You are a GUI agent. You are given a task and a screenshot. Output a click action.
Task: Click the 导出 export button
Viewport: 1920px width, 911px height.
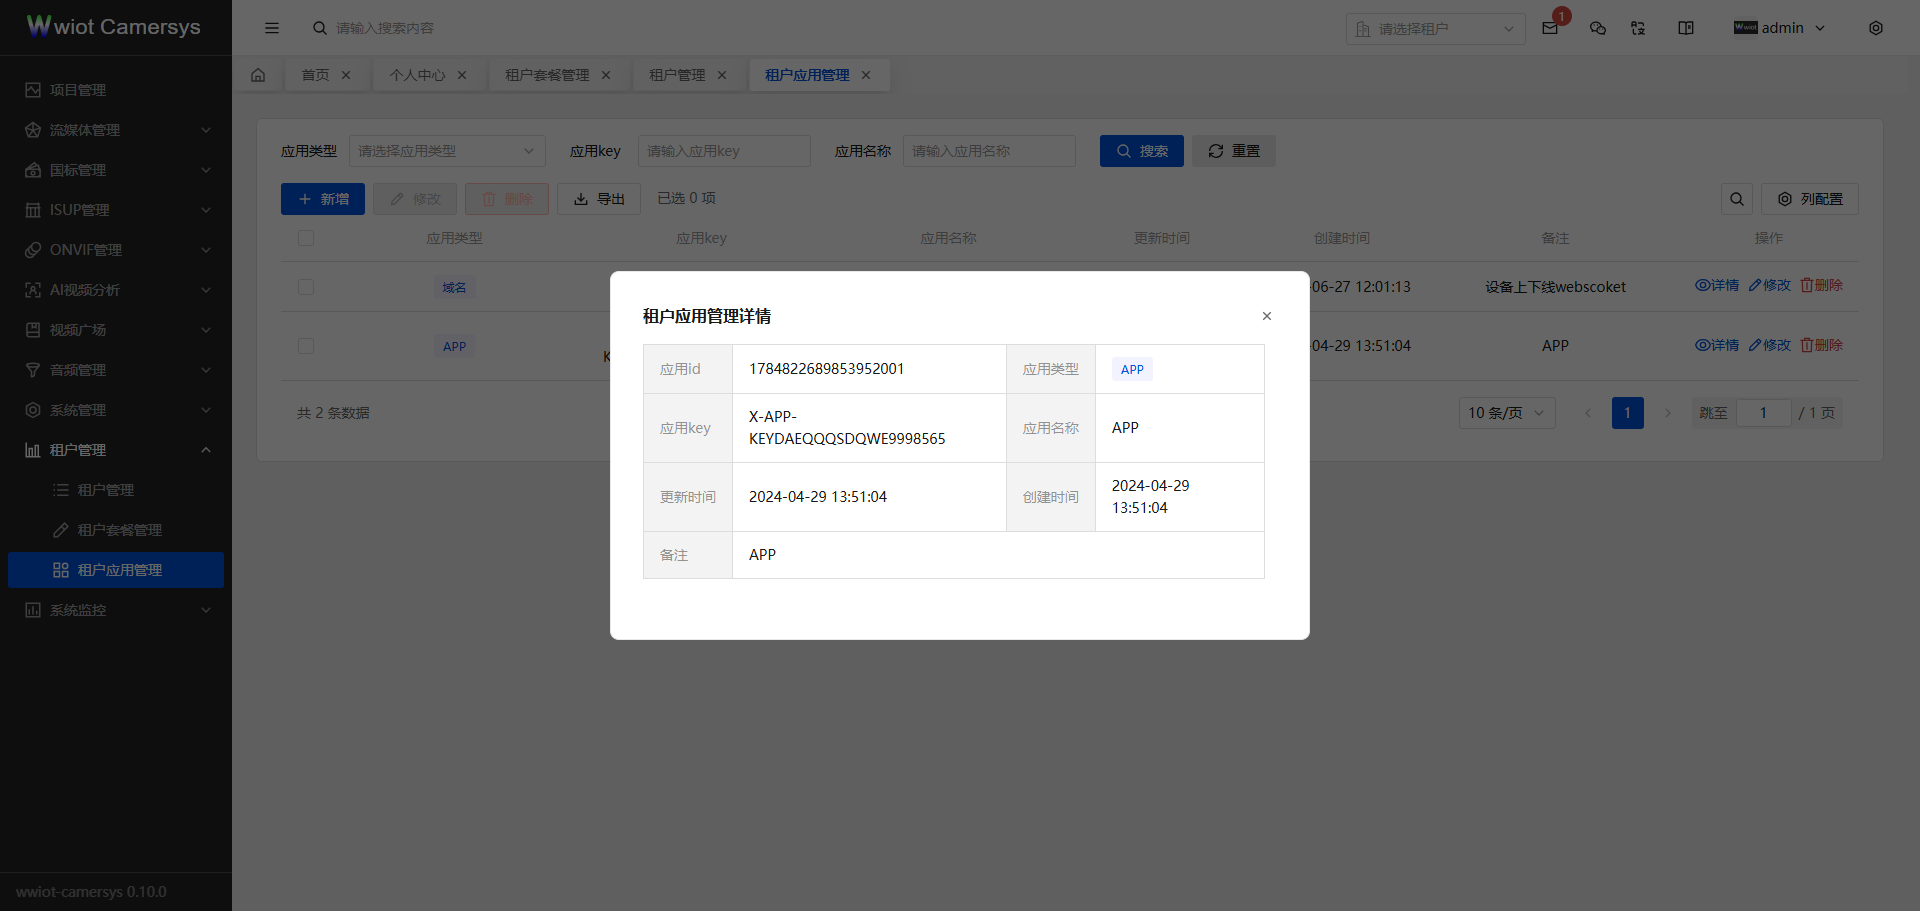pos(598,199)
